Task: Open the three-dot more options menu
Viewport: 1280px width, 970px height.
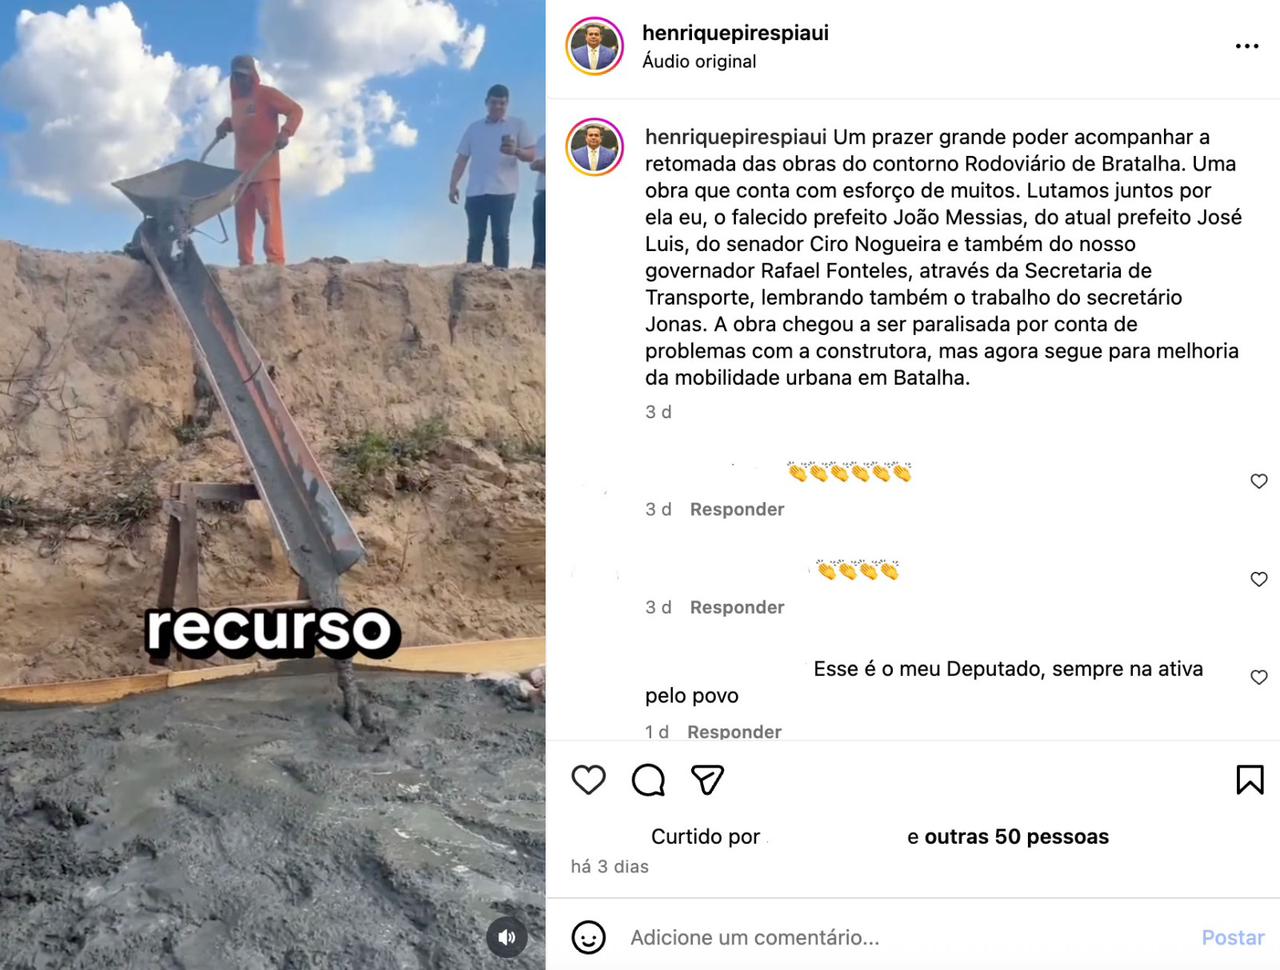Action: (x=1247, y=46)
